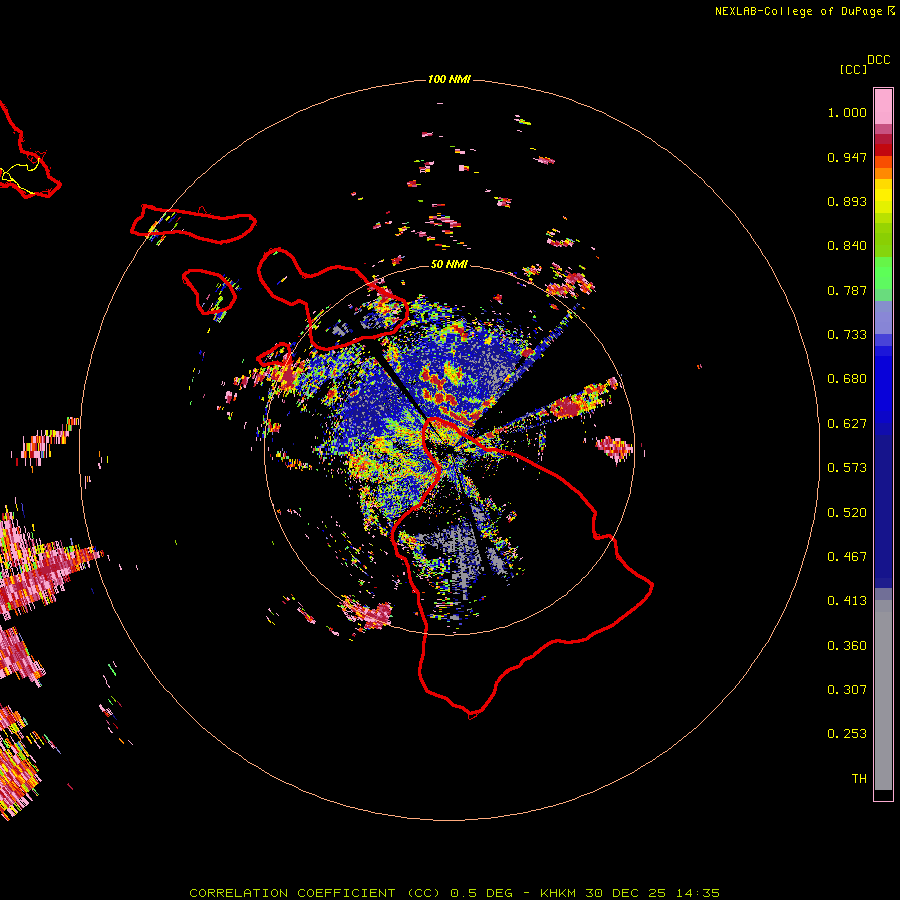Screen dimensions: 900x900
Task: Select the 0.467 scale value
Action: point(847,557)
